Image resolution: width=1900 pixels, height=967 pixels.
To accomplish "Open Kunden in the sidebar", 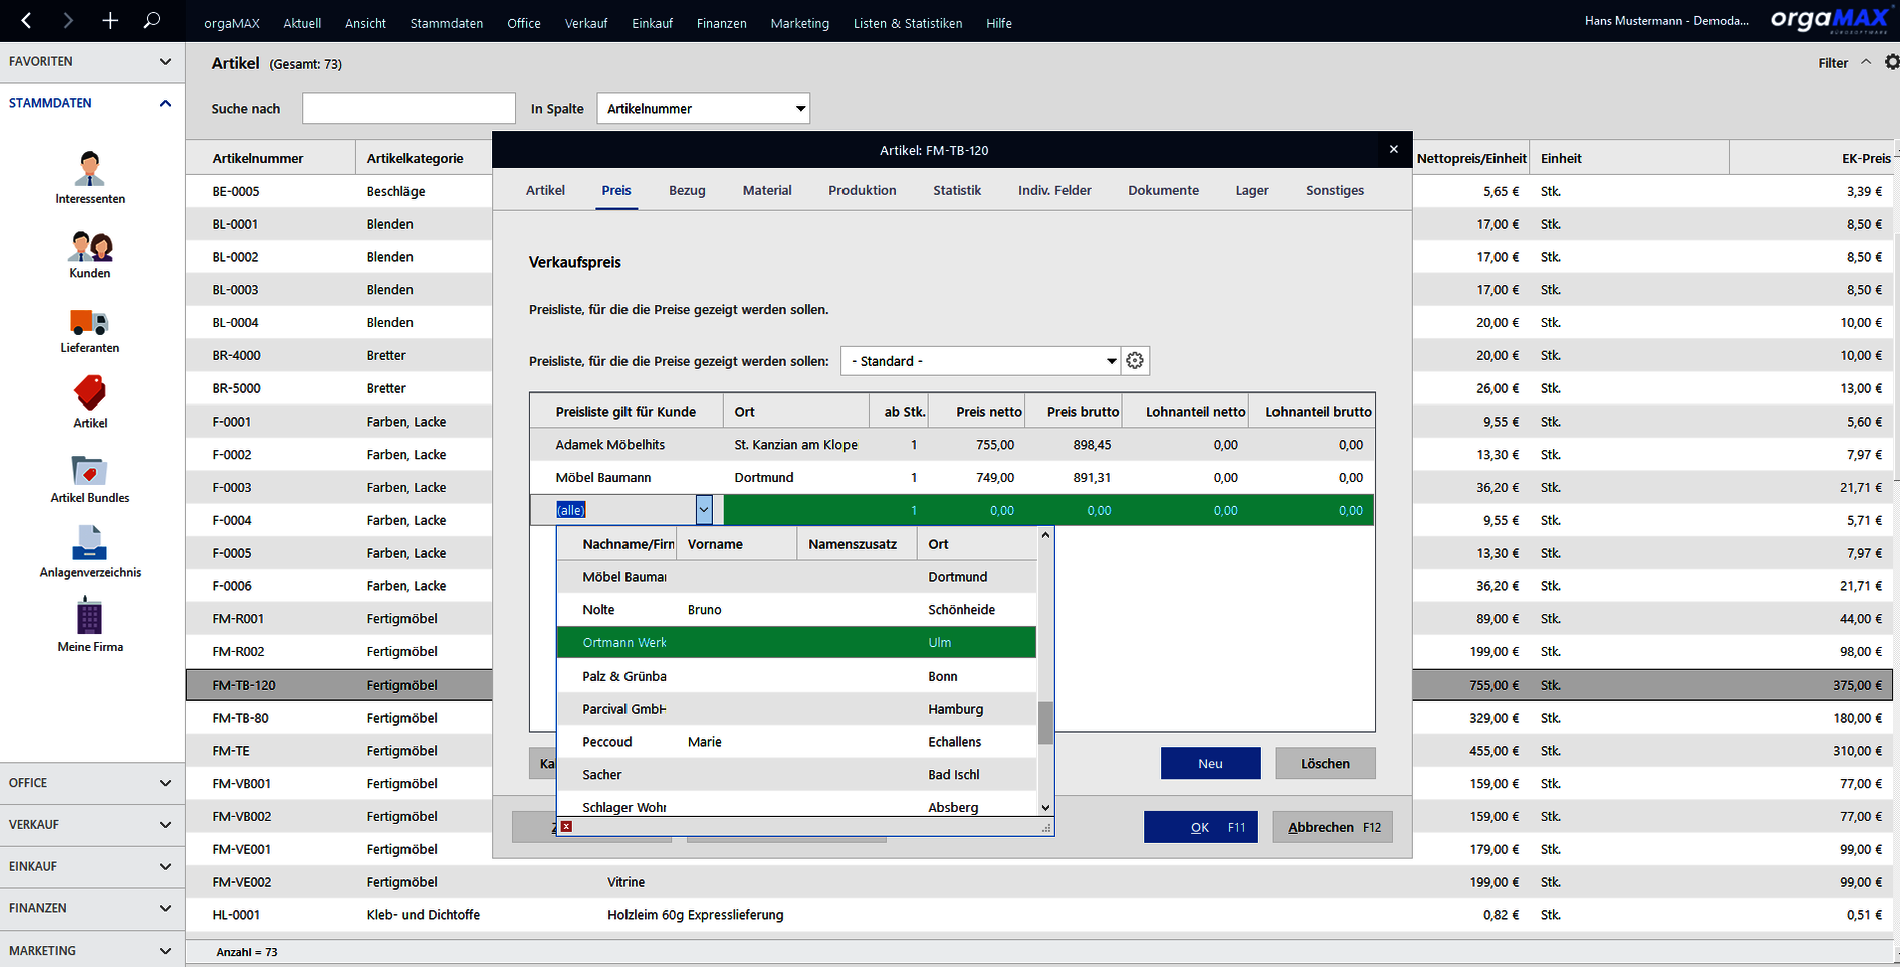I will tap(90, 254).
